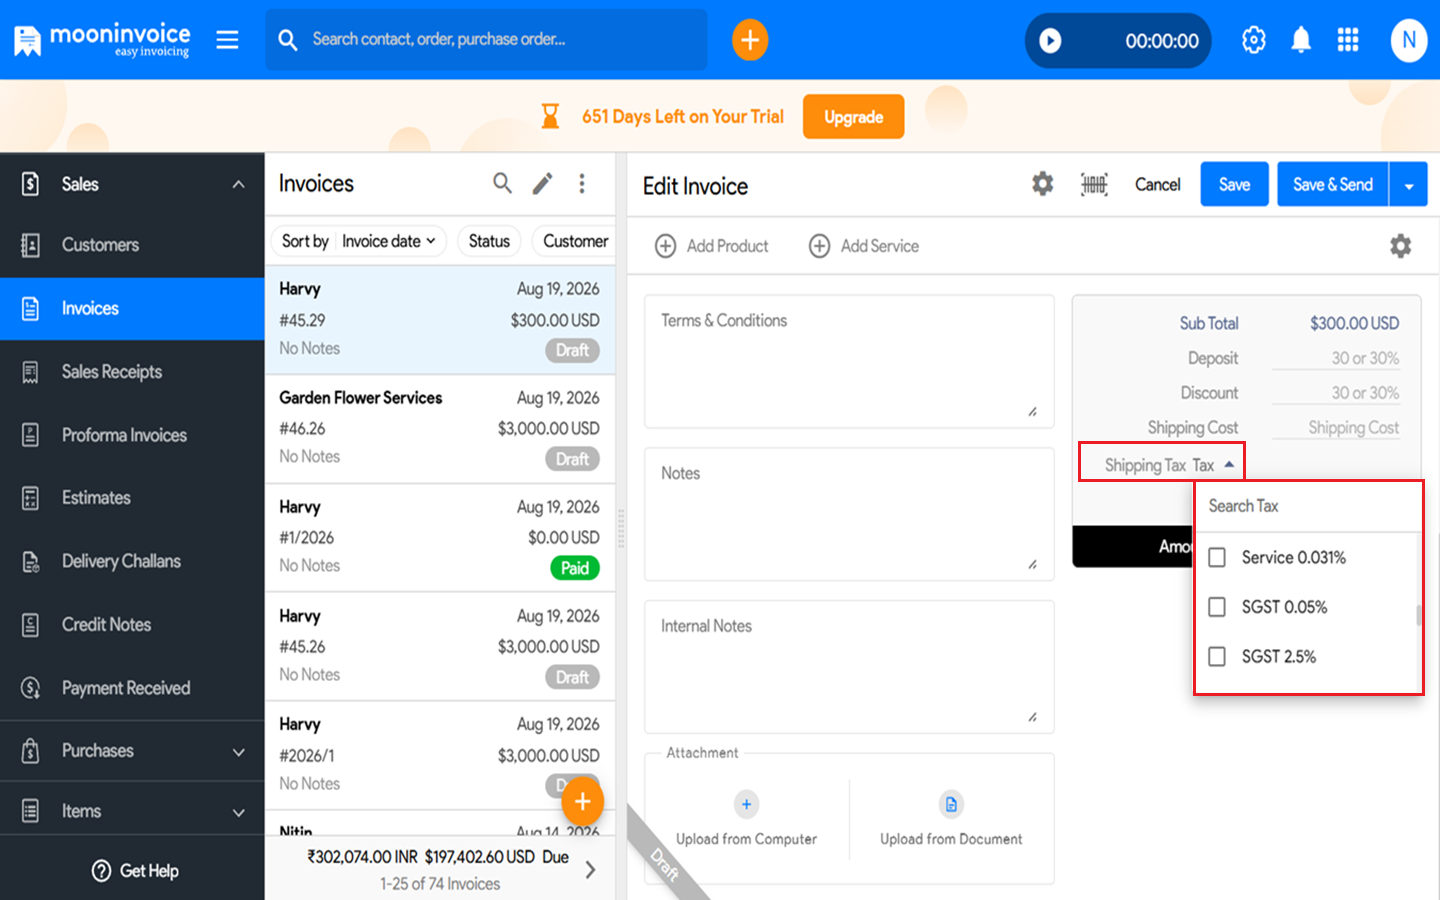The image size is (1440, 900).
Task: Open the Save & Send dropdown arrow
Action: (1408, 185)
